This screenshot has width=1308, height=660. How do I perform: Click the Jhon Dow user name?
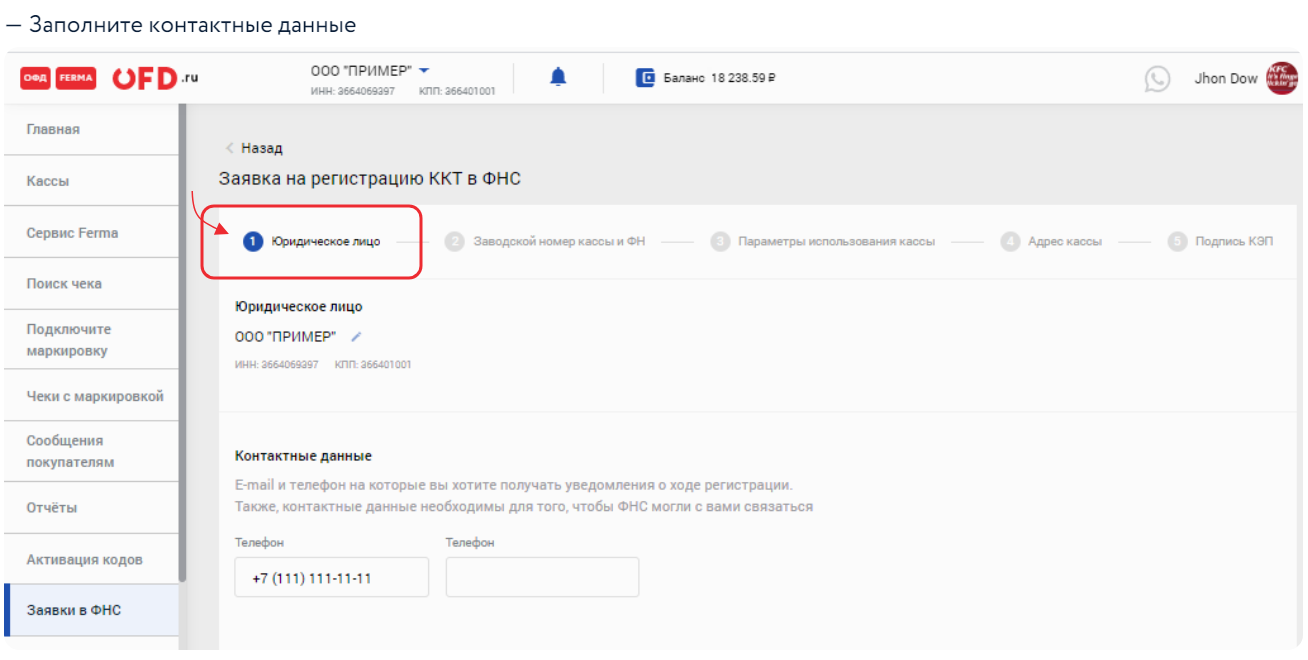tap(1226, 79)
